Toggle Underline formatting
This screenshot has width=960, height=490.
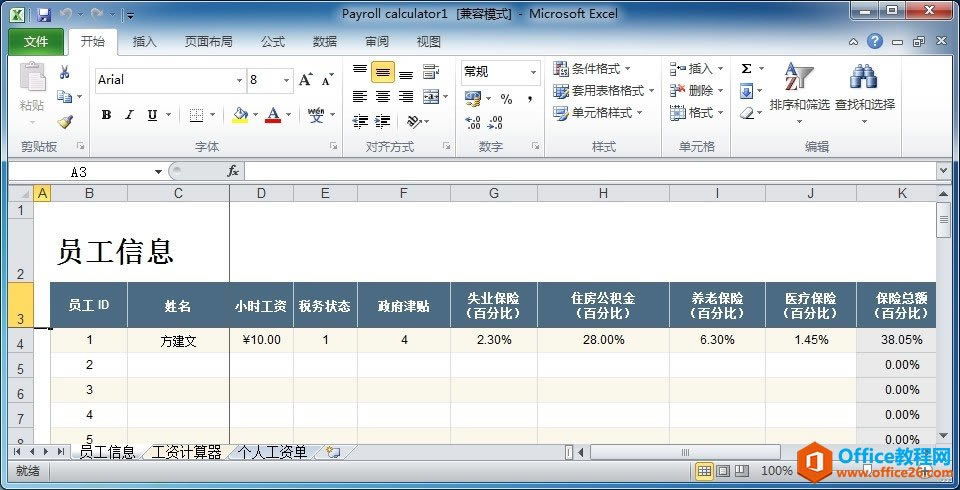click(152, 115)
